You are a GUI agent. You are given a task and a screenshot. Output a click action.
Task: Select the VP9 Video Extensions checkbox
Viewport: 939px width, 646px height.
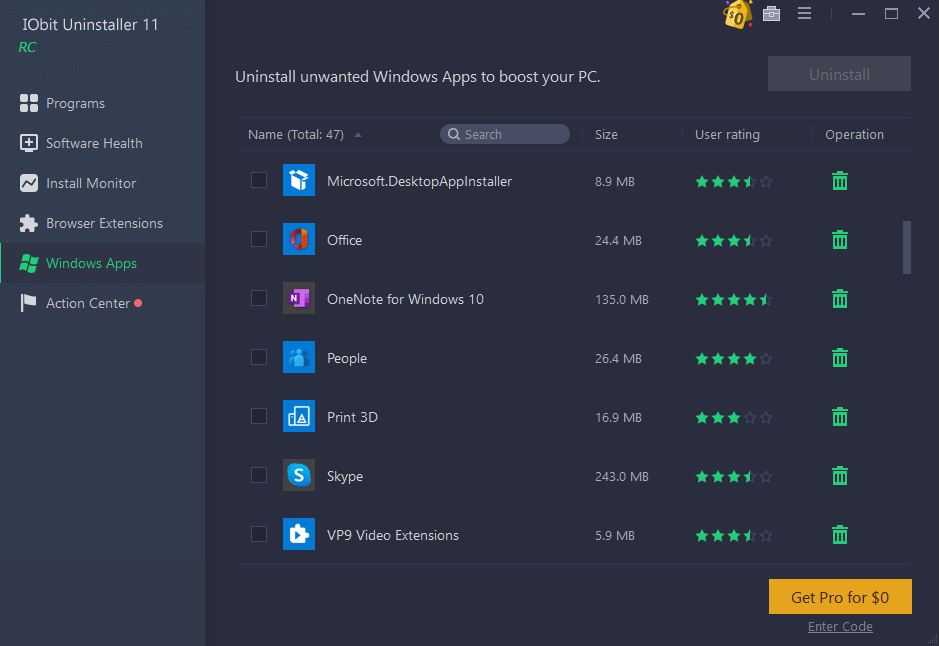point(259,533)
